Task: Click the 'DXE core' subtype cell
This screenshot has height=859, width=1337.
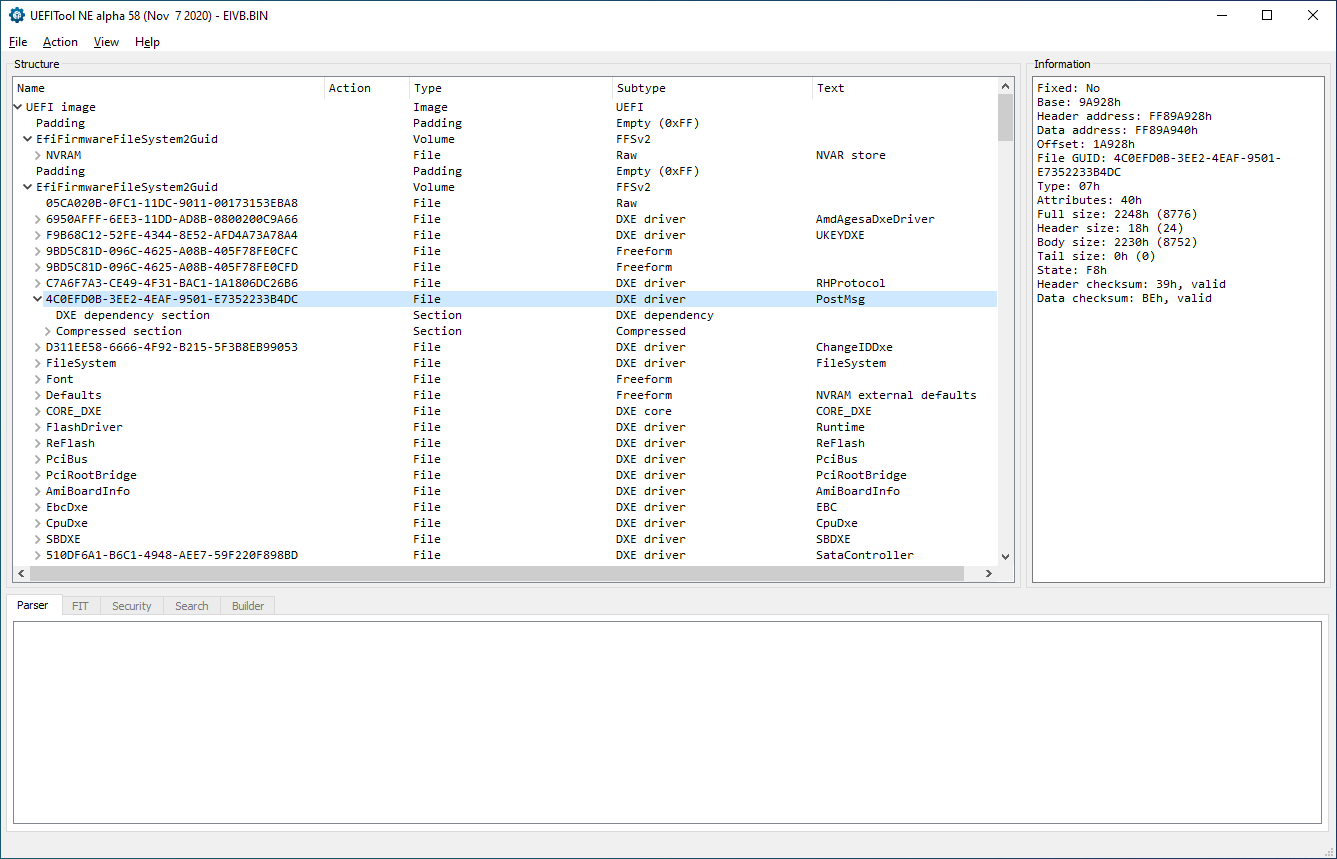Action: pyautogui.click(x=644, y=411)
